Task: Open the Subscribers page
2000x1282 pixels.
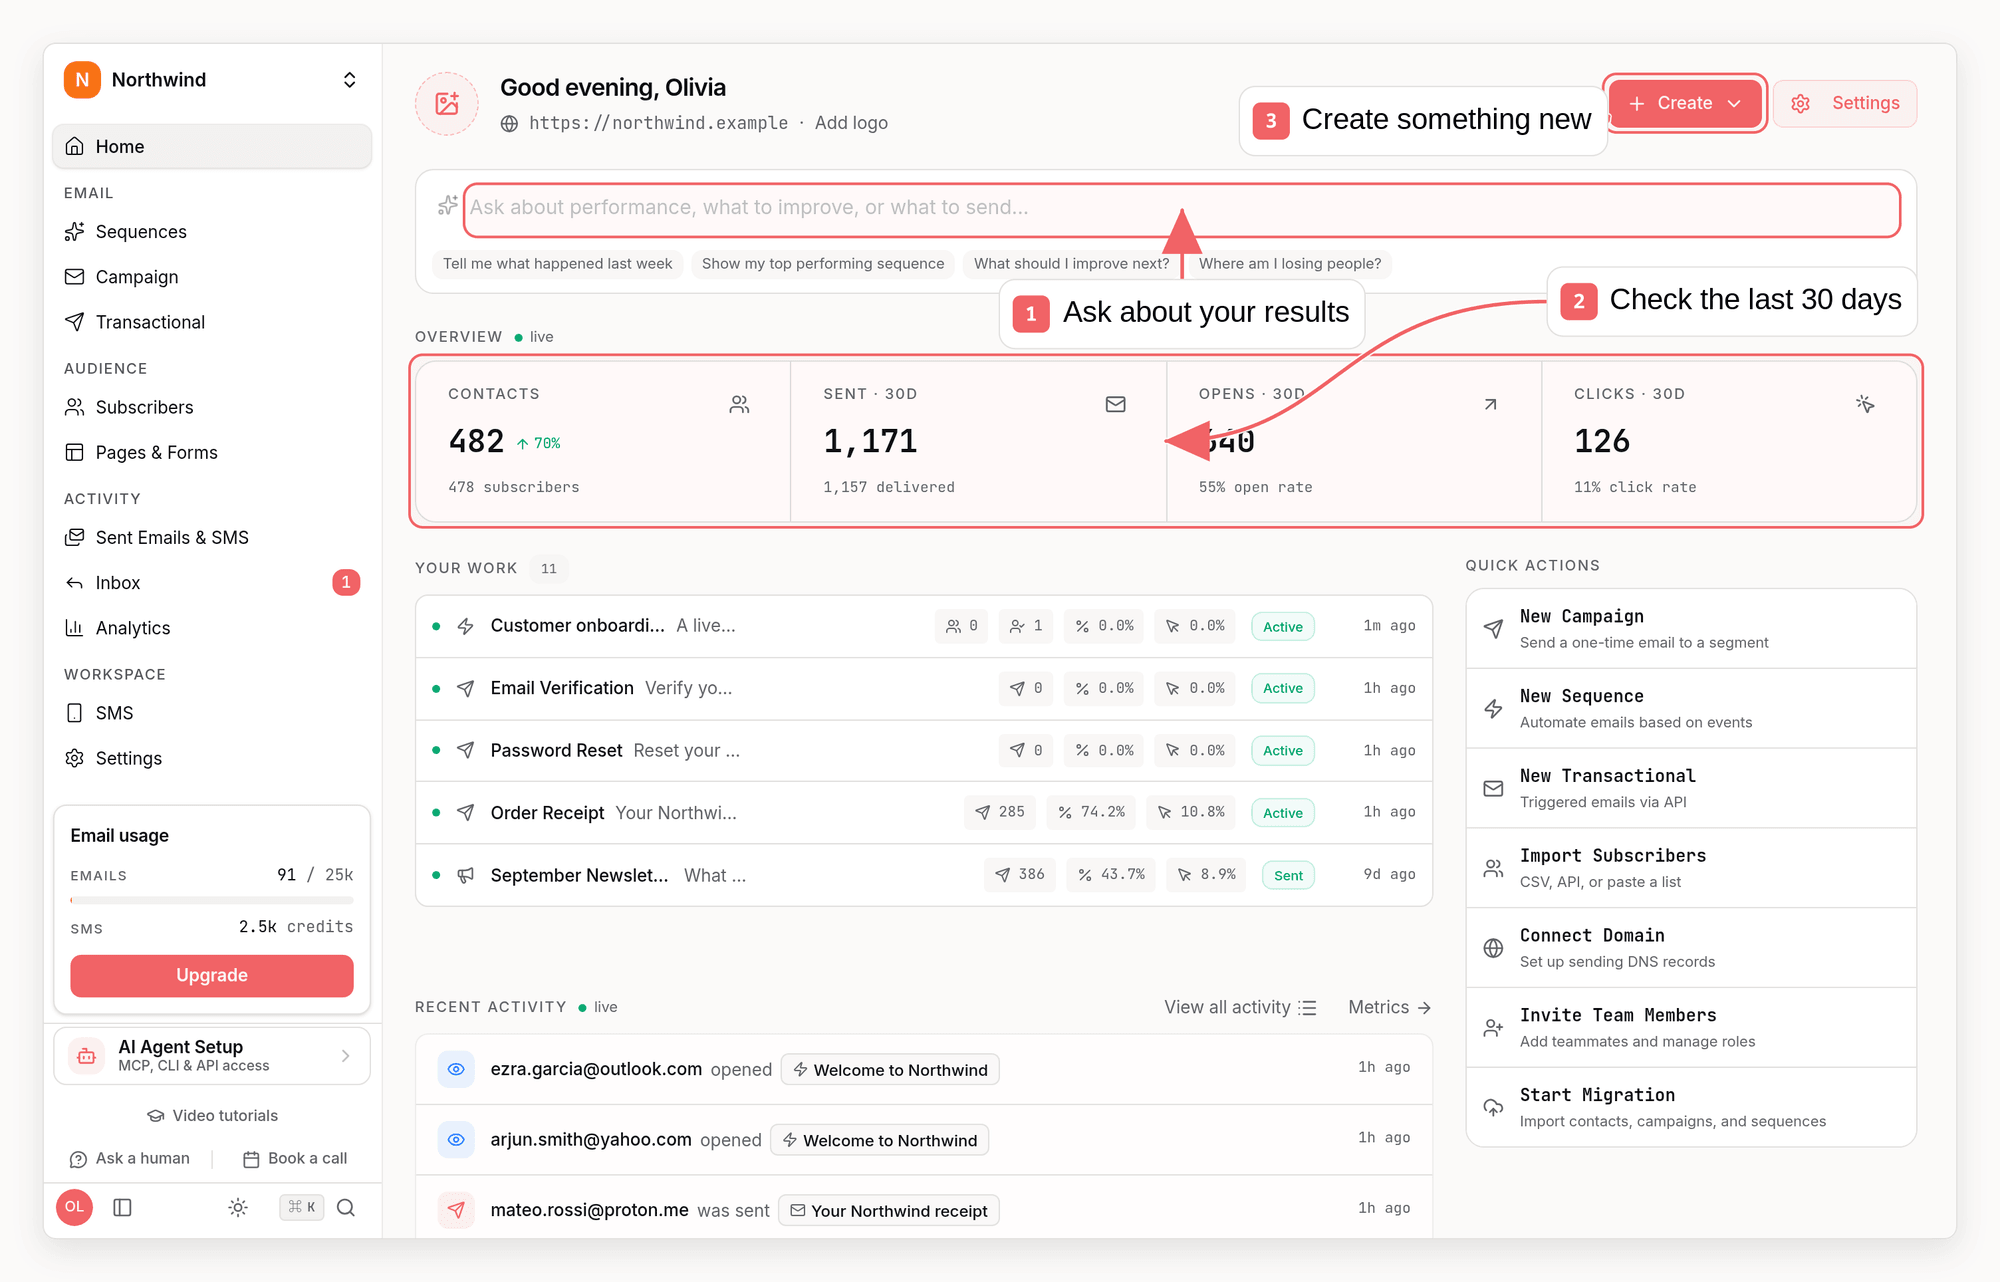Action: [x=211, y=407]
